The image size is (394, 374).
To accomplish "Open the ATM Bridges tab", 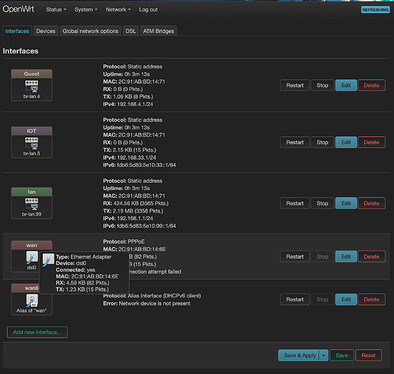I will 159,31.
